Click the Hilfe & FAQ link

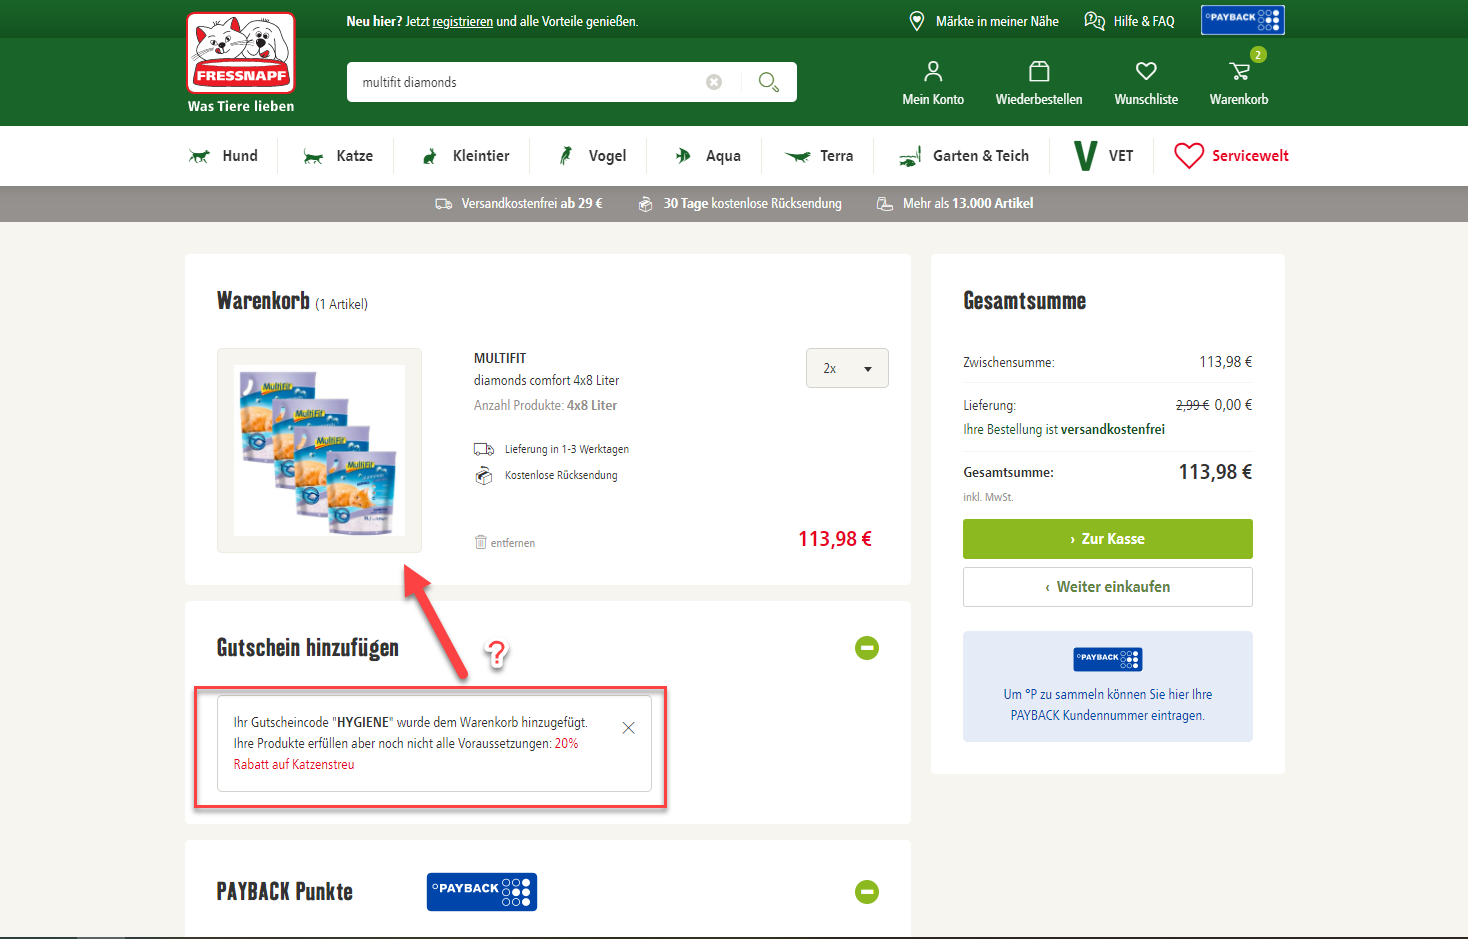point(1144,21)
